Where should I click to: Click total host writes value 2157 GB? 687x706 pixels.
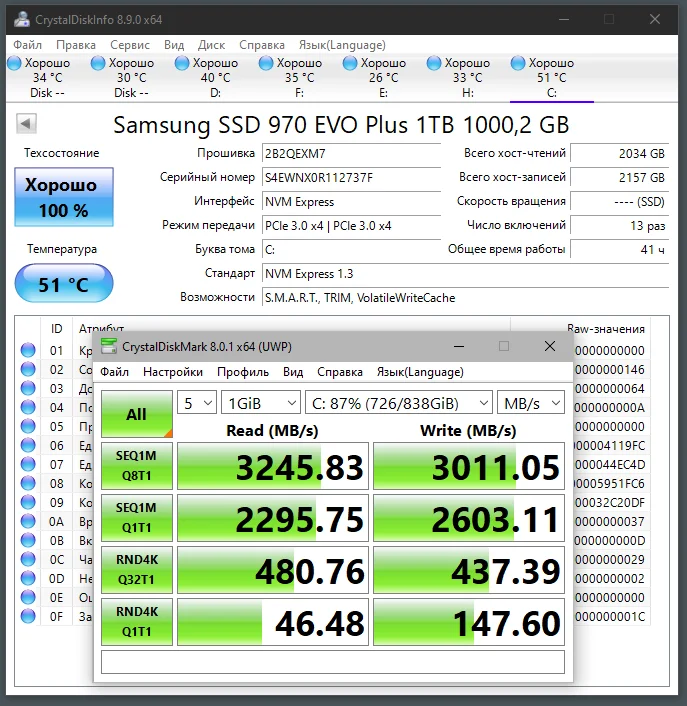click(619, 177)
